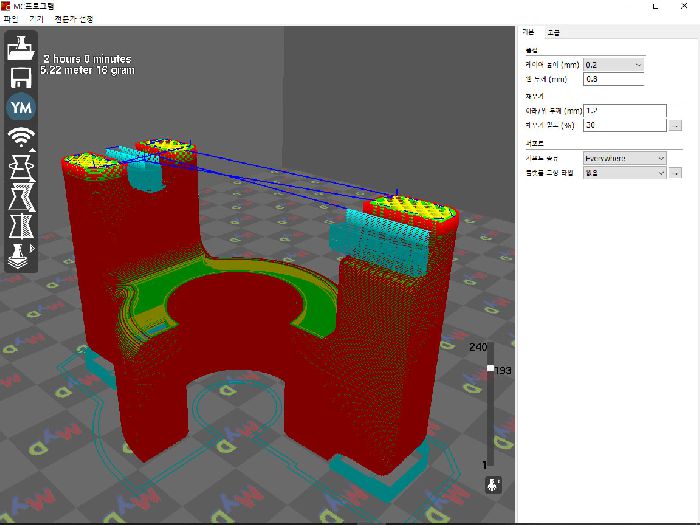Click the round YM share button
700x525 pixels.
(21, 107)
